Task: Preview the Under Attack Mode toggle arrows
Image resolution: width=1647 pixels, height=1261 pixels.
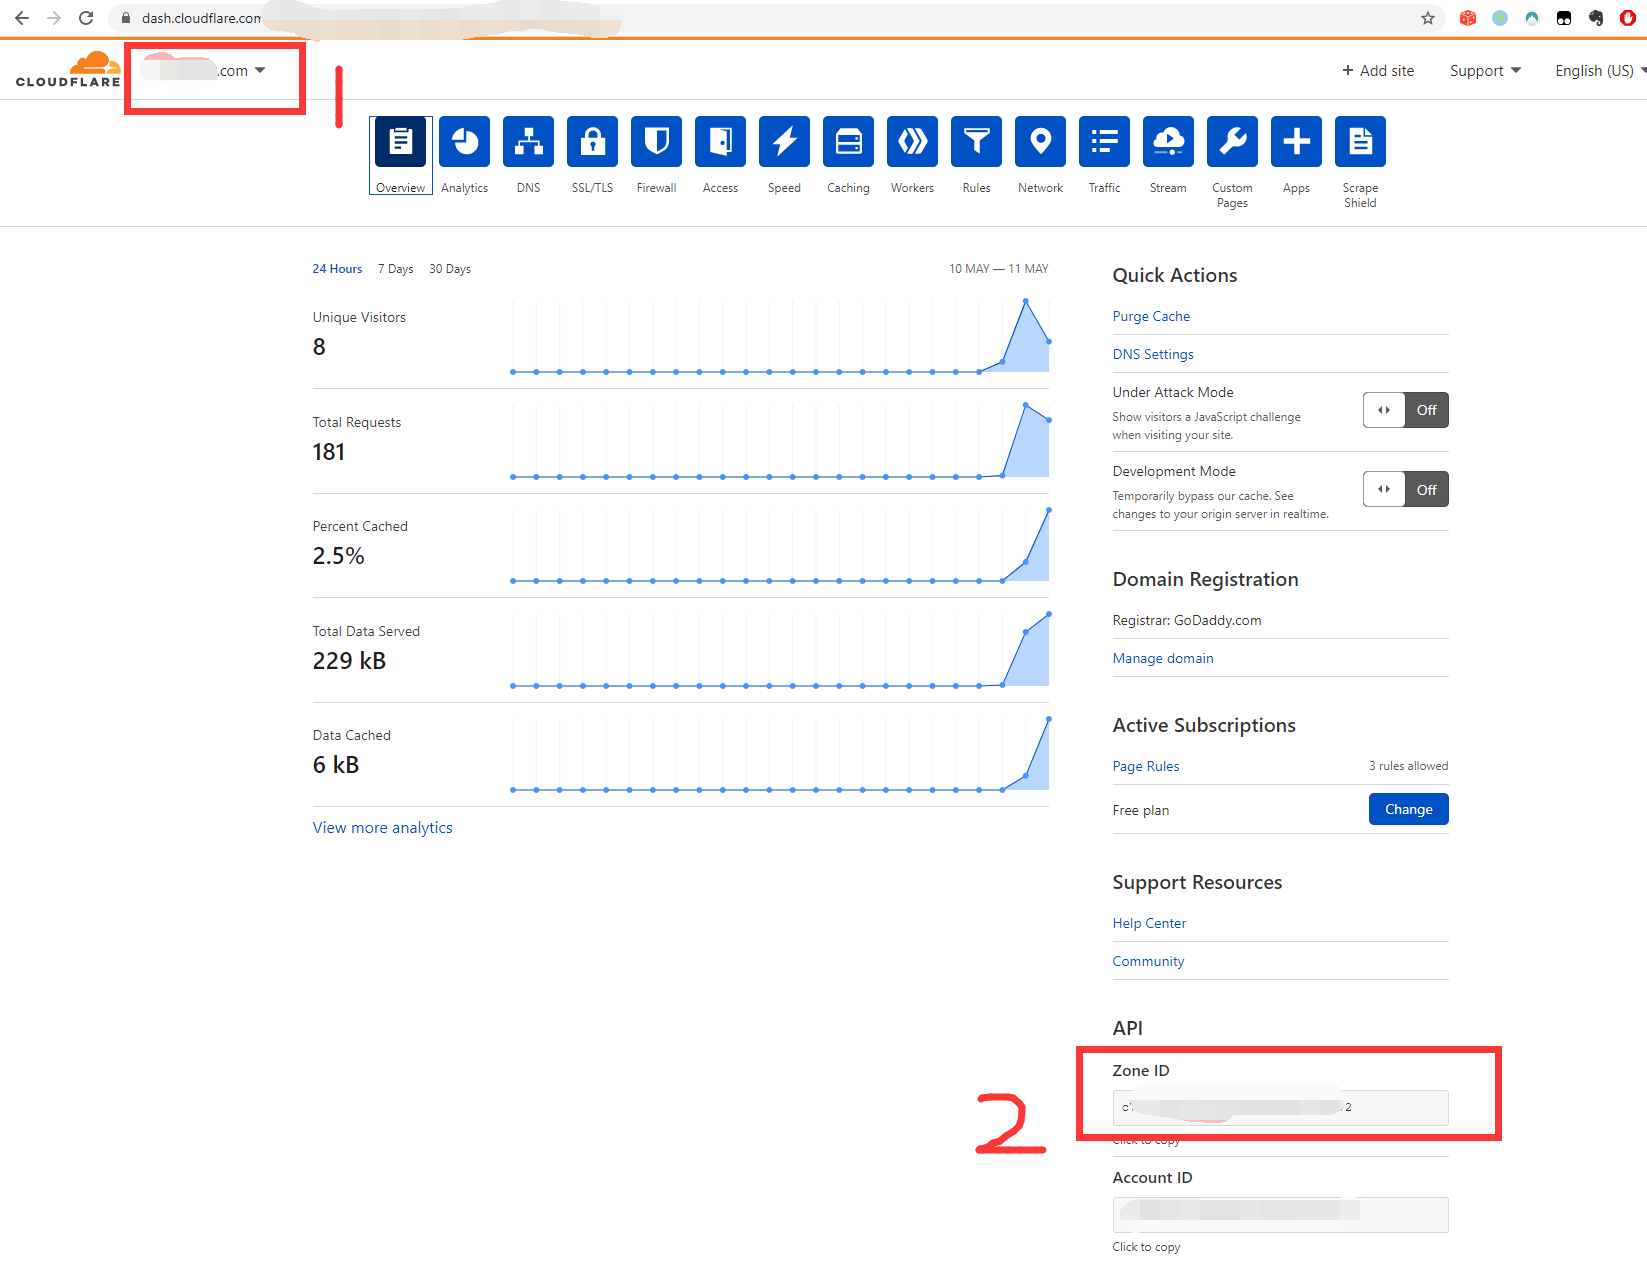Action: [x=1383, y=410]
